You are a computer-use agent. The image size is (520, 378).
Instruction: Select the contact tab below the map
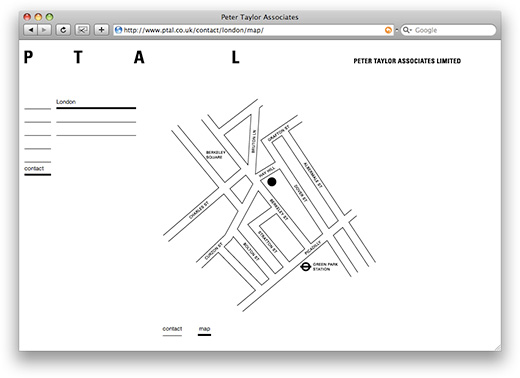[172, 329]
